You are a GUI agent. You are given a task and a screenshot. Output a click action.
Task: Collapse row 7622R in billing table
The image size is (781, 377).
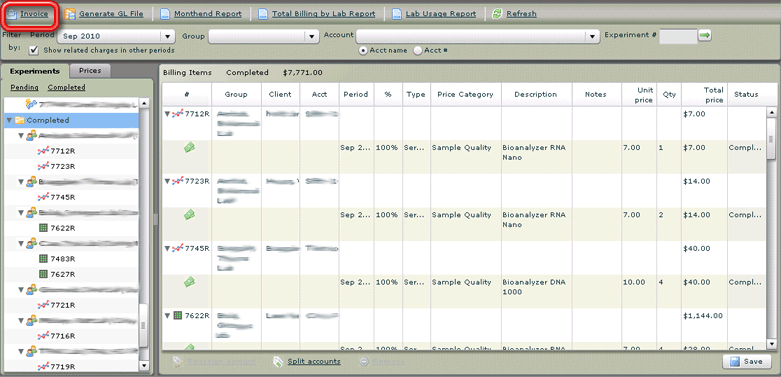(167, 316)
